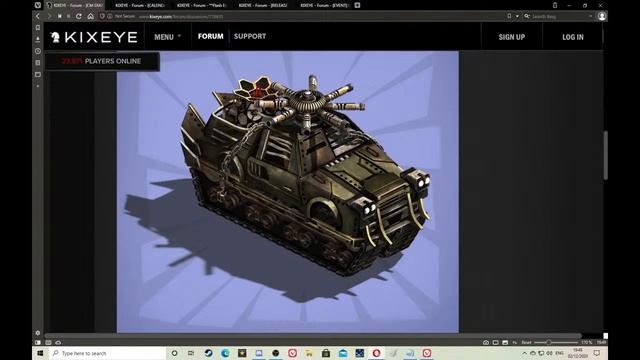Open the History panel in the sidebar
The image size is (640, 360).
[38, 51]
